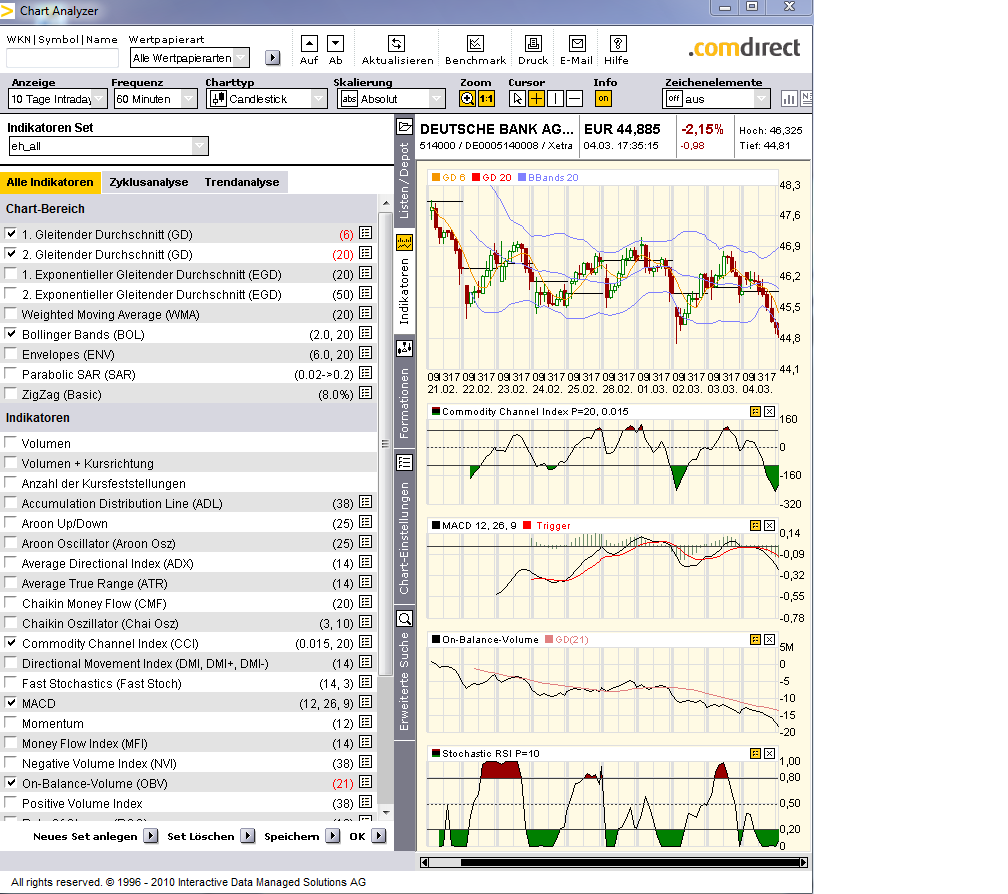Click the Auf up-arrow icon
Viewport: 1008px width, 894px height.
point(309,44)
